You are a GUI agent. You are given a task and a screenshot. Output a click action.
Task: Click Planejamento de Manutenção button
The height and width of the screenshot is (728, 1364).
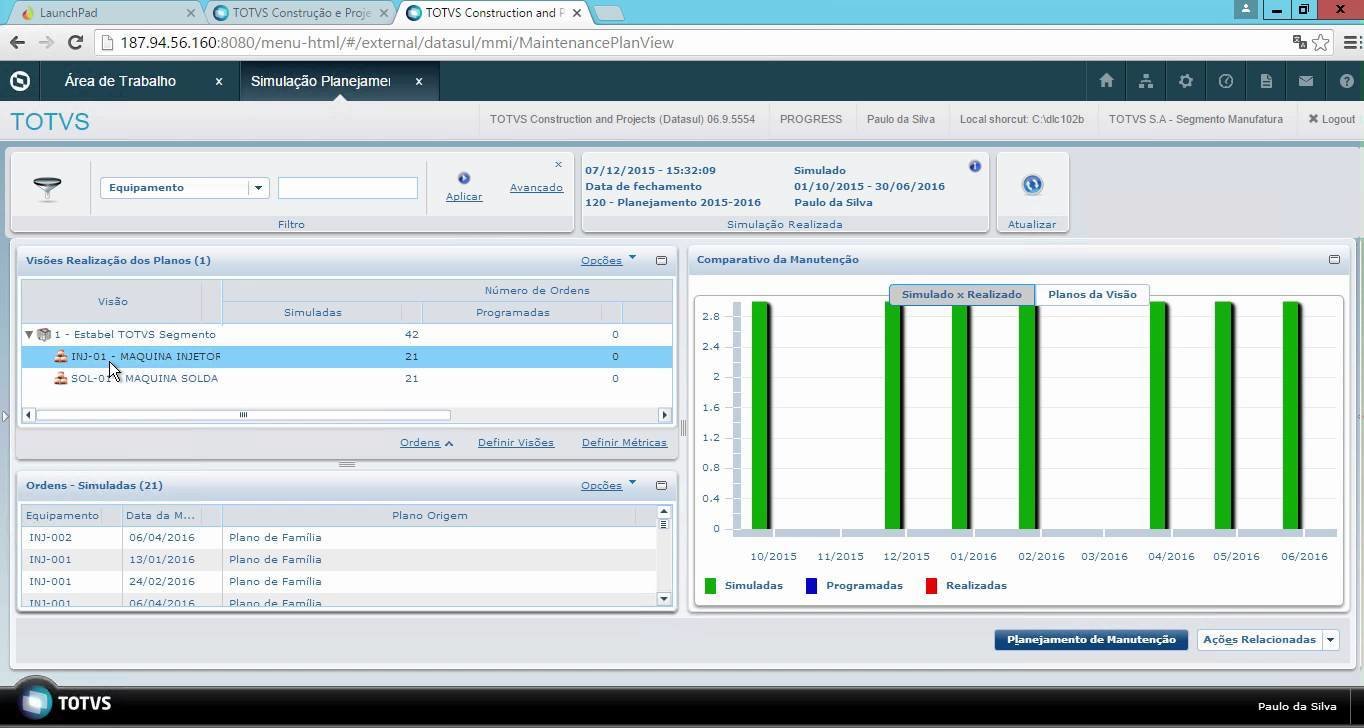pos(1091,640)
